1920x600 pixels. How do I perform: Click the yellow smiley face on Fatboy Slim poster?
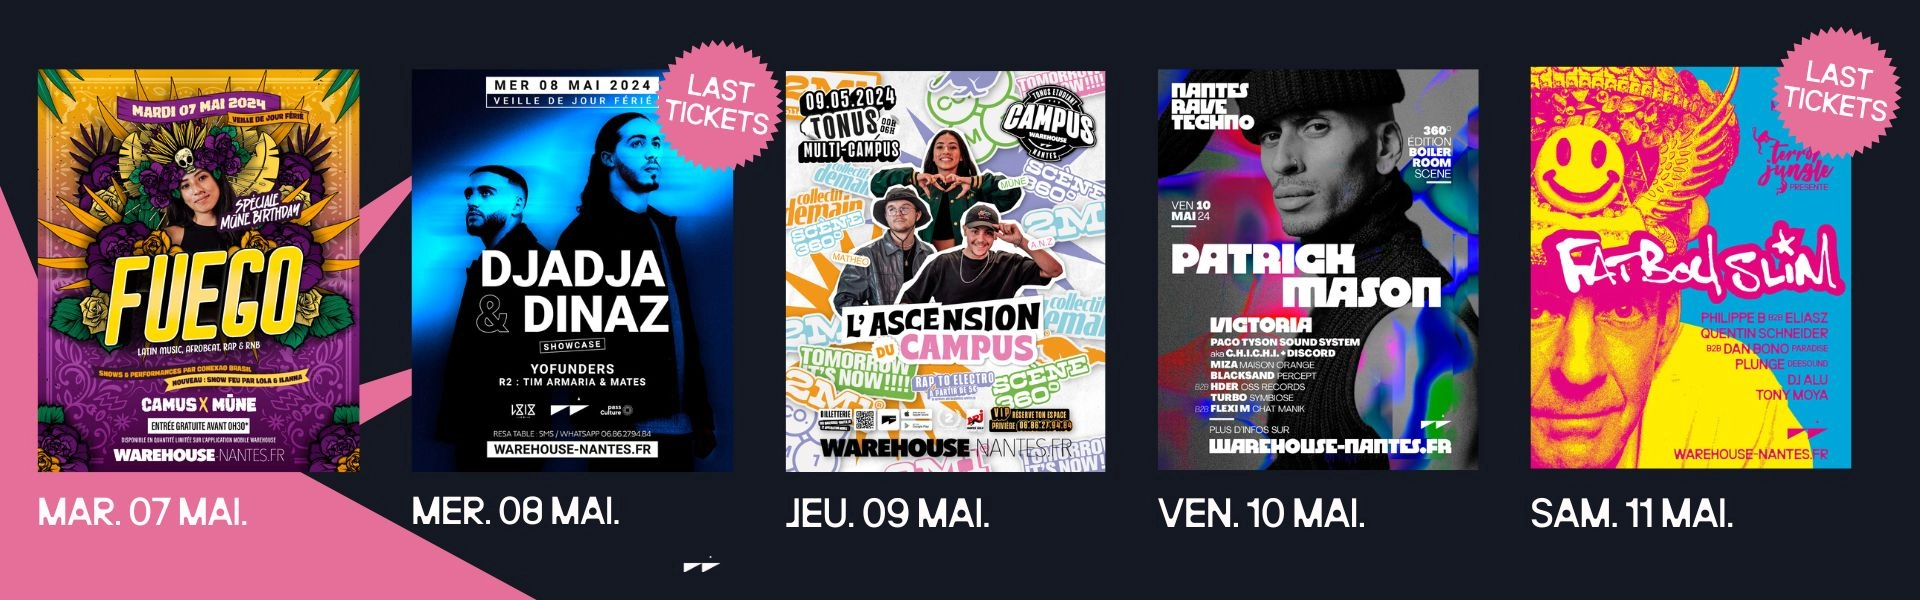click(1582, 150)
